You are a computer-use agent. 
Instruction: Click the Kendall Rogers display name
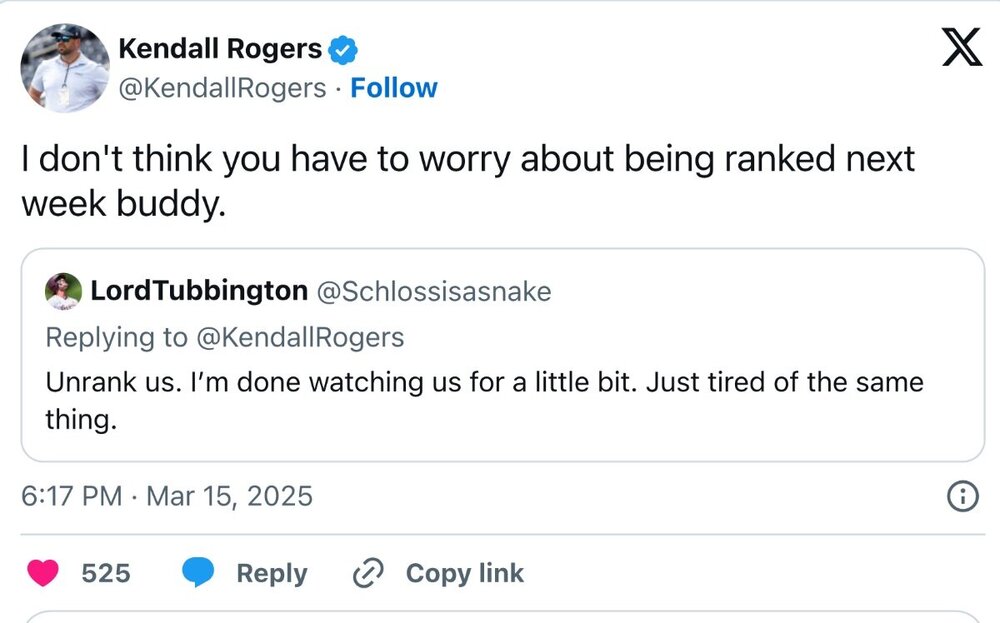[220, 48]
